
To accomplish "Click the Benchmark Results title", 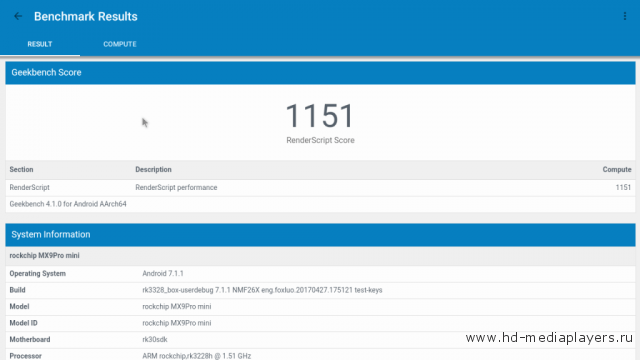I will (x=86, y=16).
